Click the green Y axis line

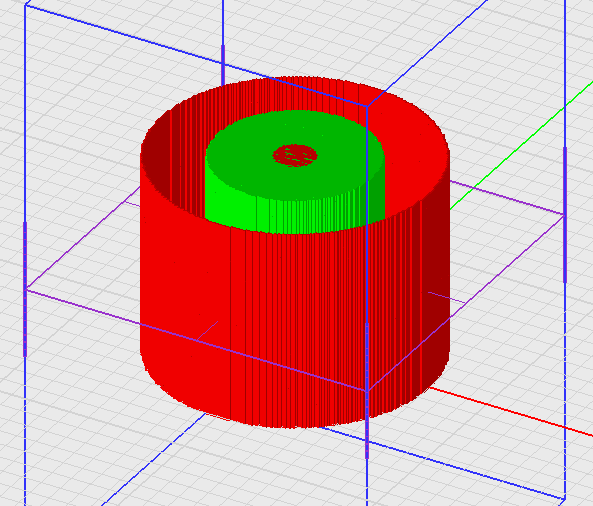coord(522,144)
